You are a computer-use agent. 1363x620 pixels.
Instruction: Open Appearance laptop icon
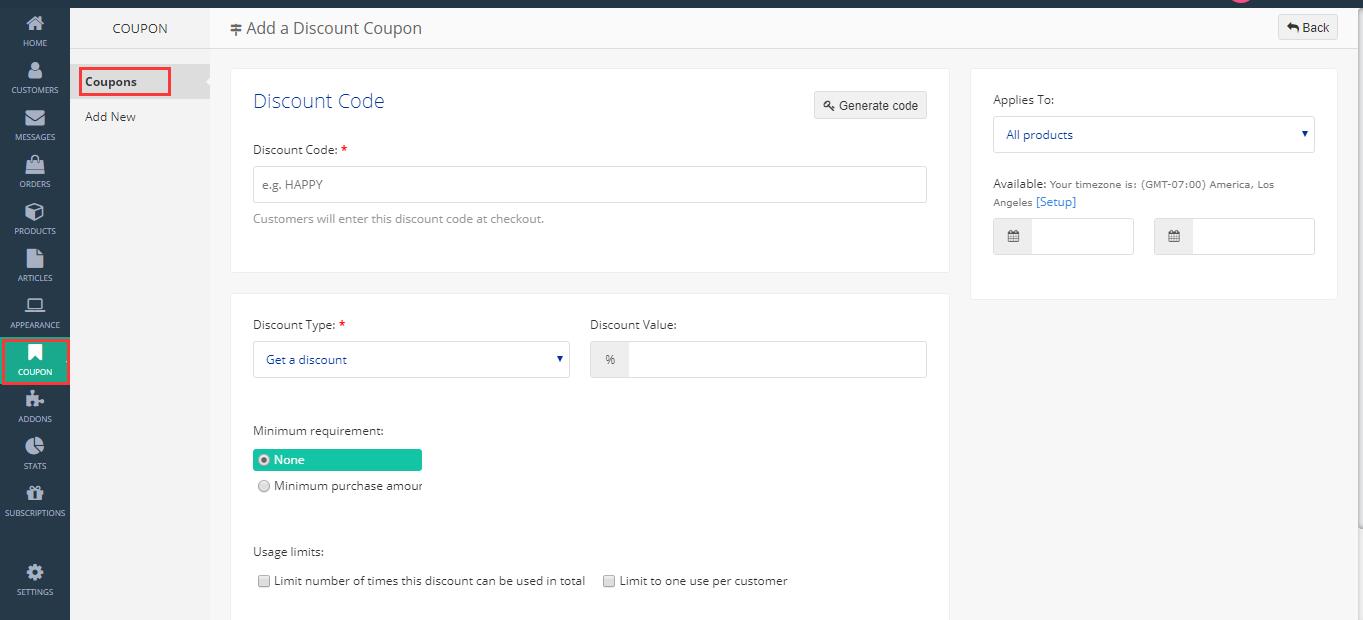(35, 311)
